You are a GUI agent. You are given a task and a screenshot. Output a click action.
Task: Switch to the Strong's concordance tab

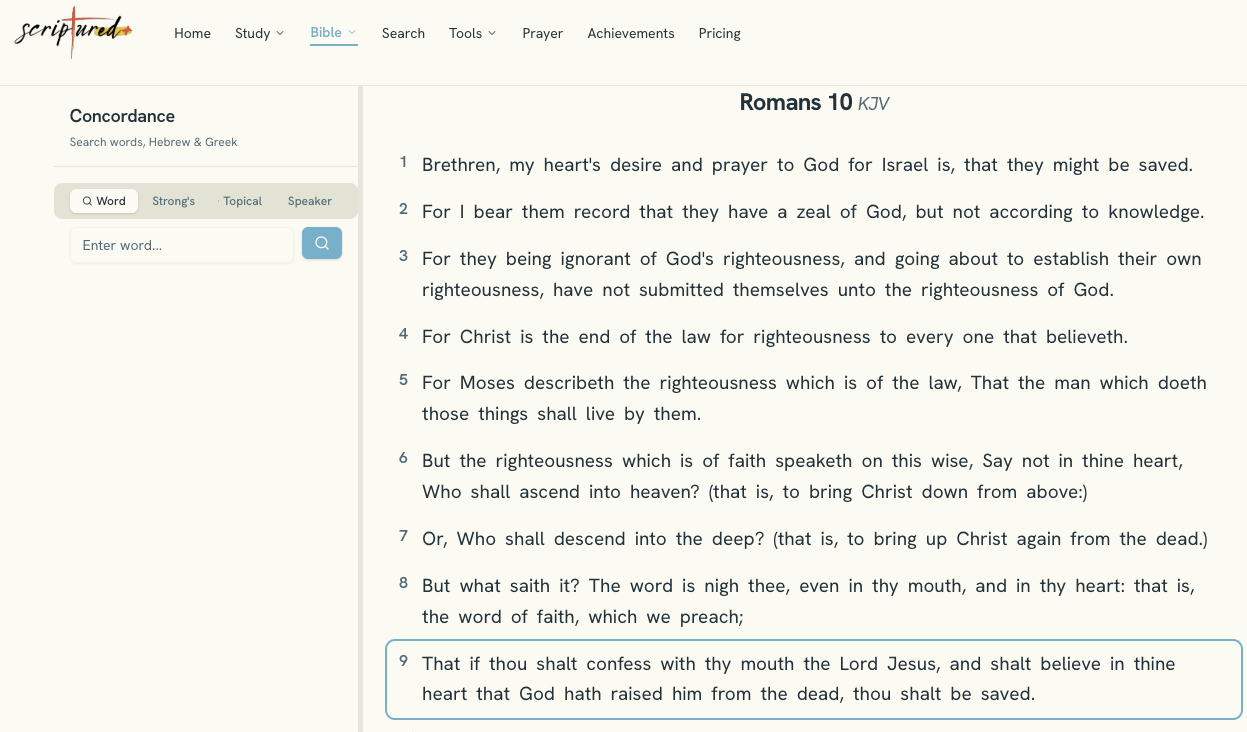173,201
